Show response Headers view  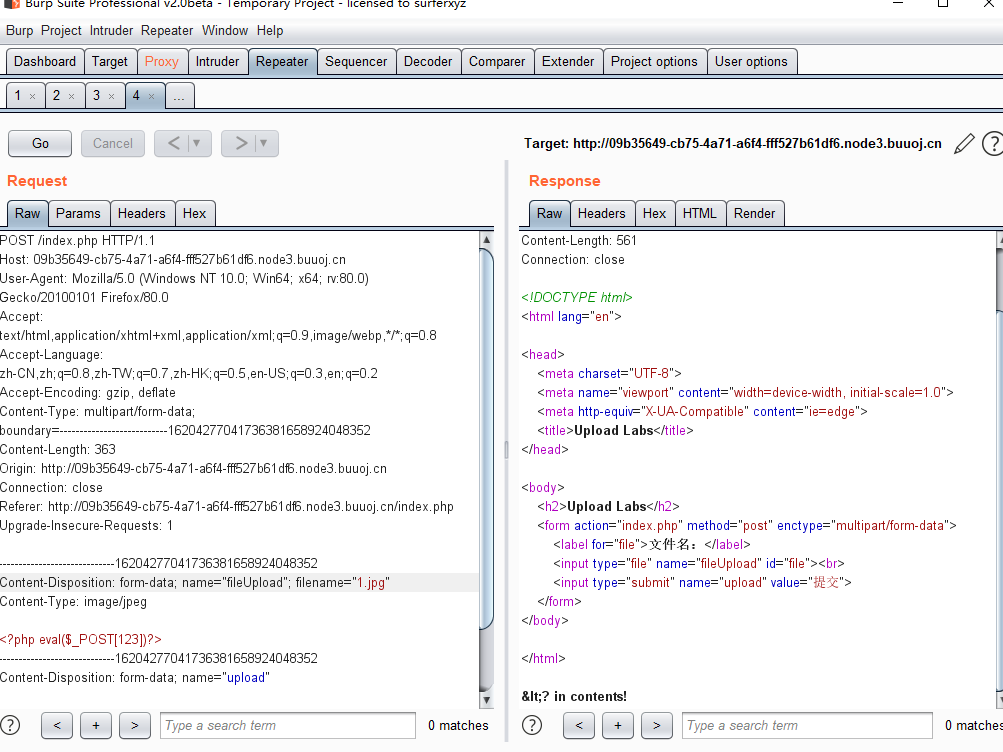tap(601, 214)
